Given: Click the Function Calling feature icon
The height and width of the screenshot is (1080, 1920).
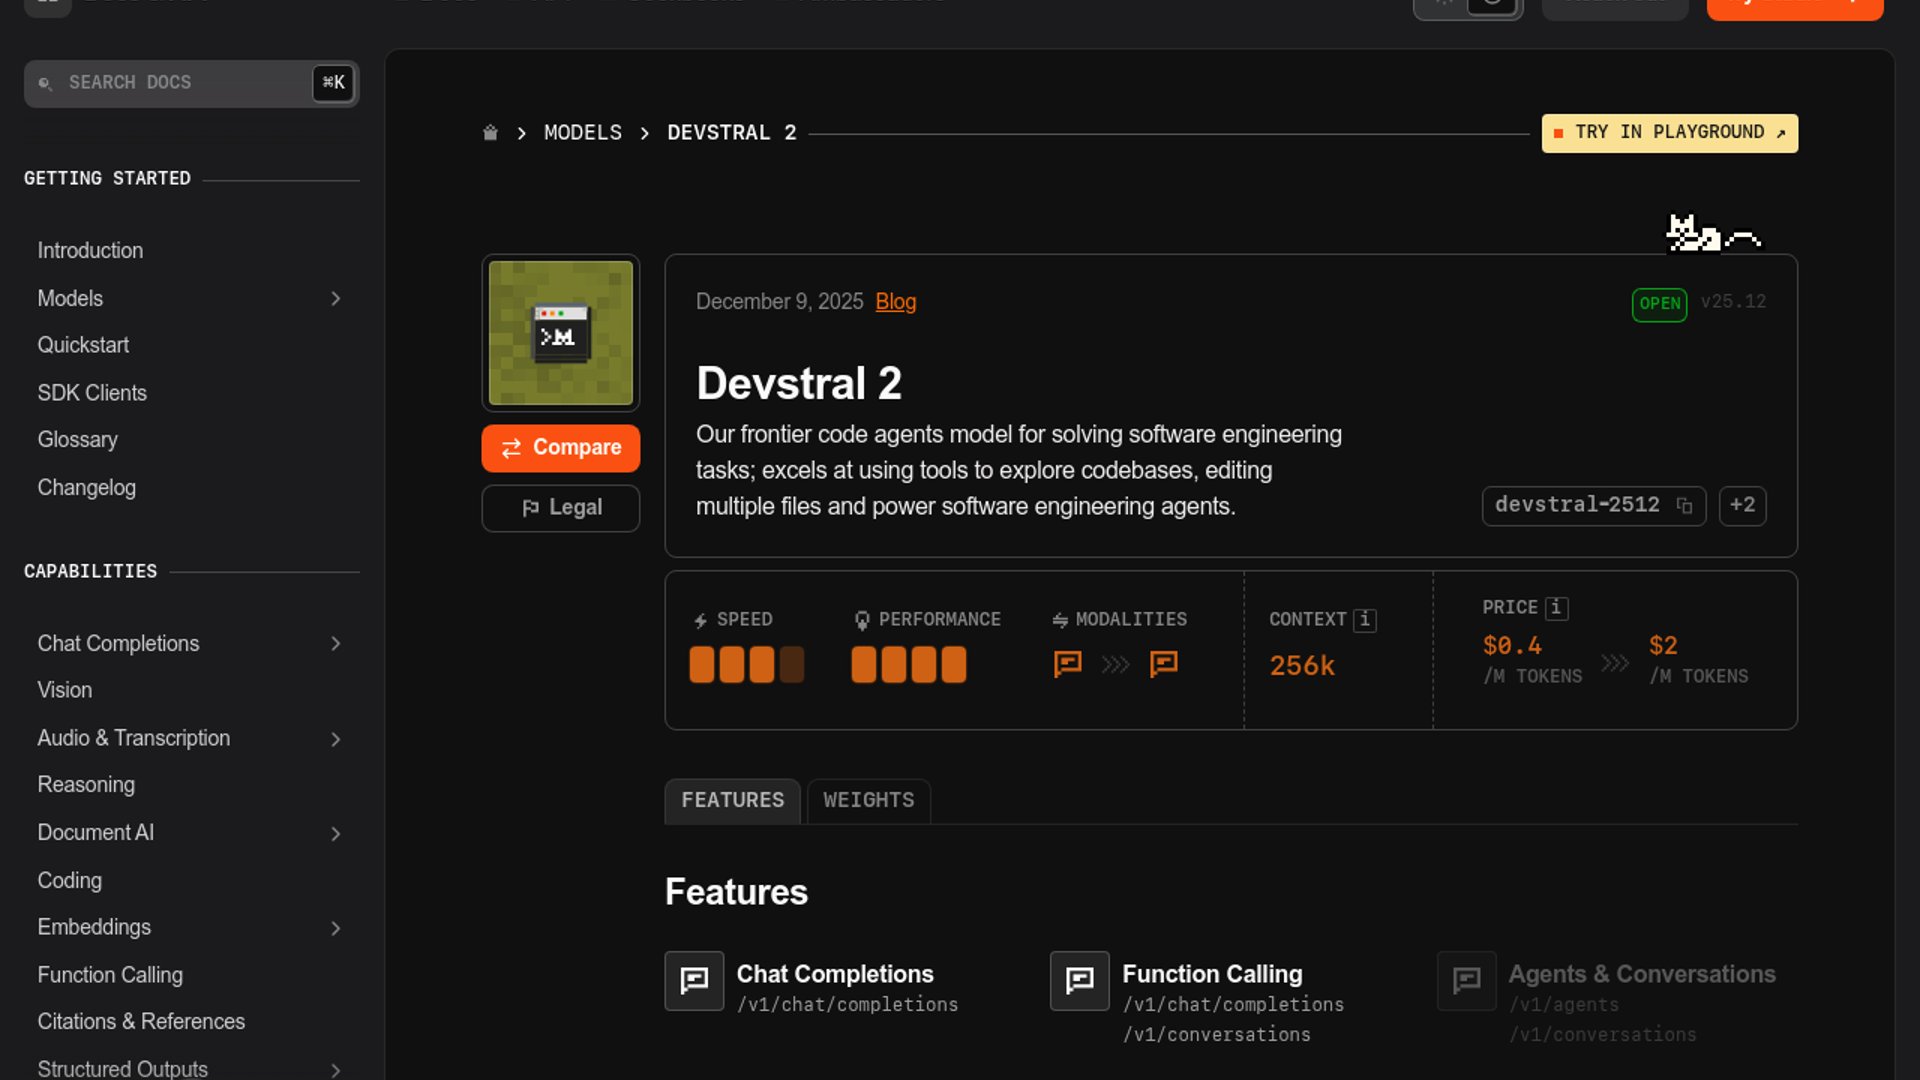Looking at the screenshot, I should (1079, 981).
